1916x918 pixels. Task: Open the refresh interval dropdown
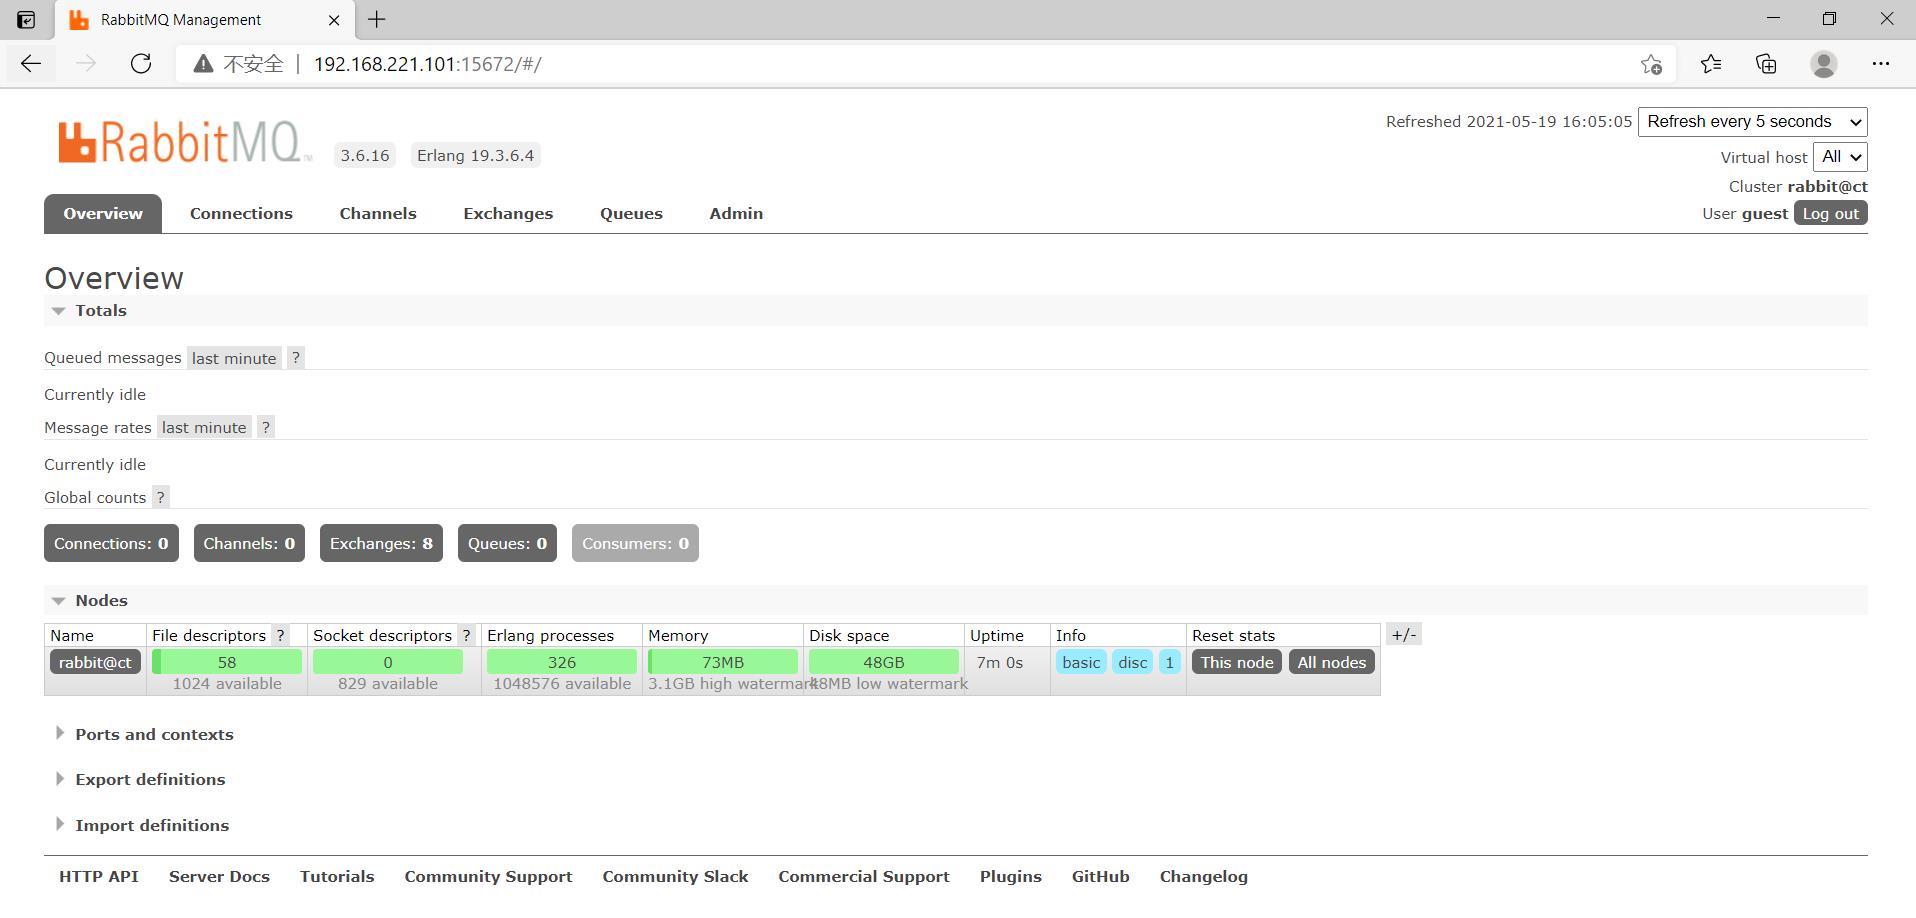[1752, 122]
